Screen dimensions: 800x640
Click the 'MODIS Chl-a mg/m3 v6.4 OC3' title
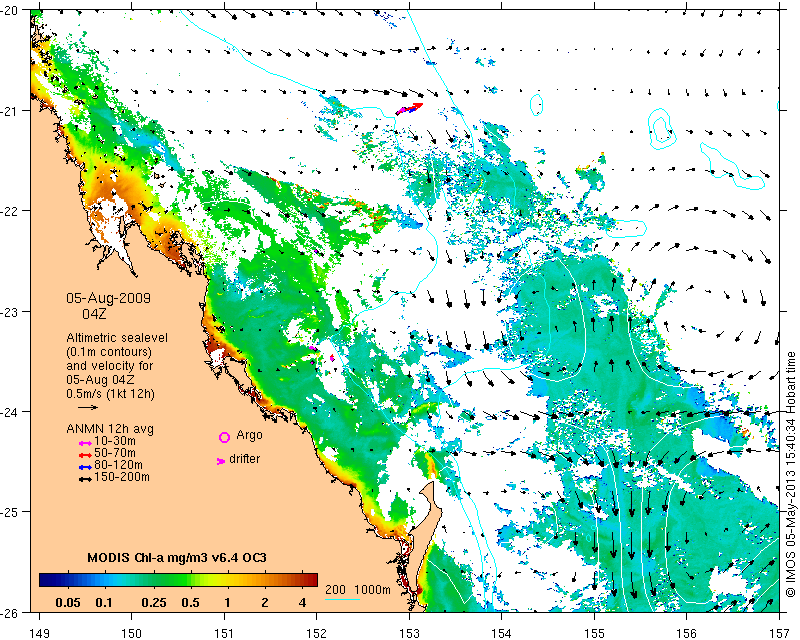tap(177, 557)
